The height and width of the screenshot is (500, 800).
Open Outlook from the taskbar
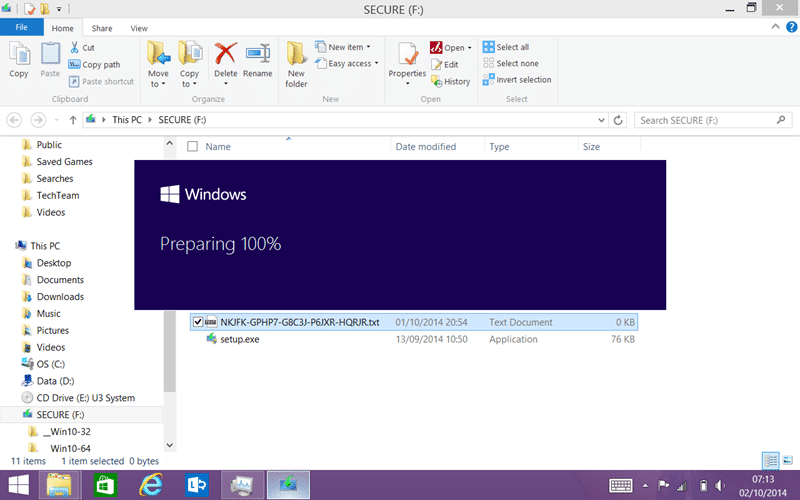point(197,485)
